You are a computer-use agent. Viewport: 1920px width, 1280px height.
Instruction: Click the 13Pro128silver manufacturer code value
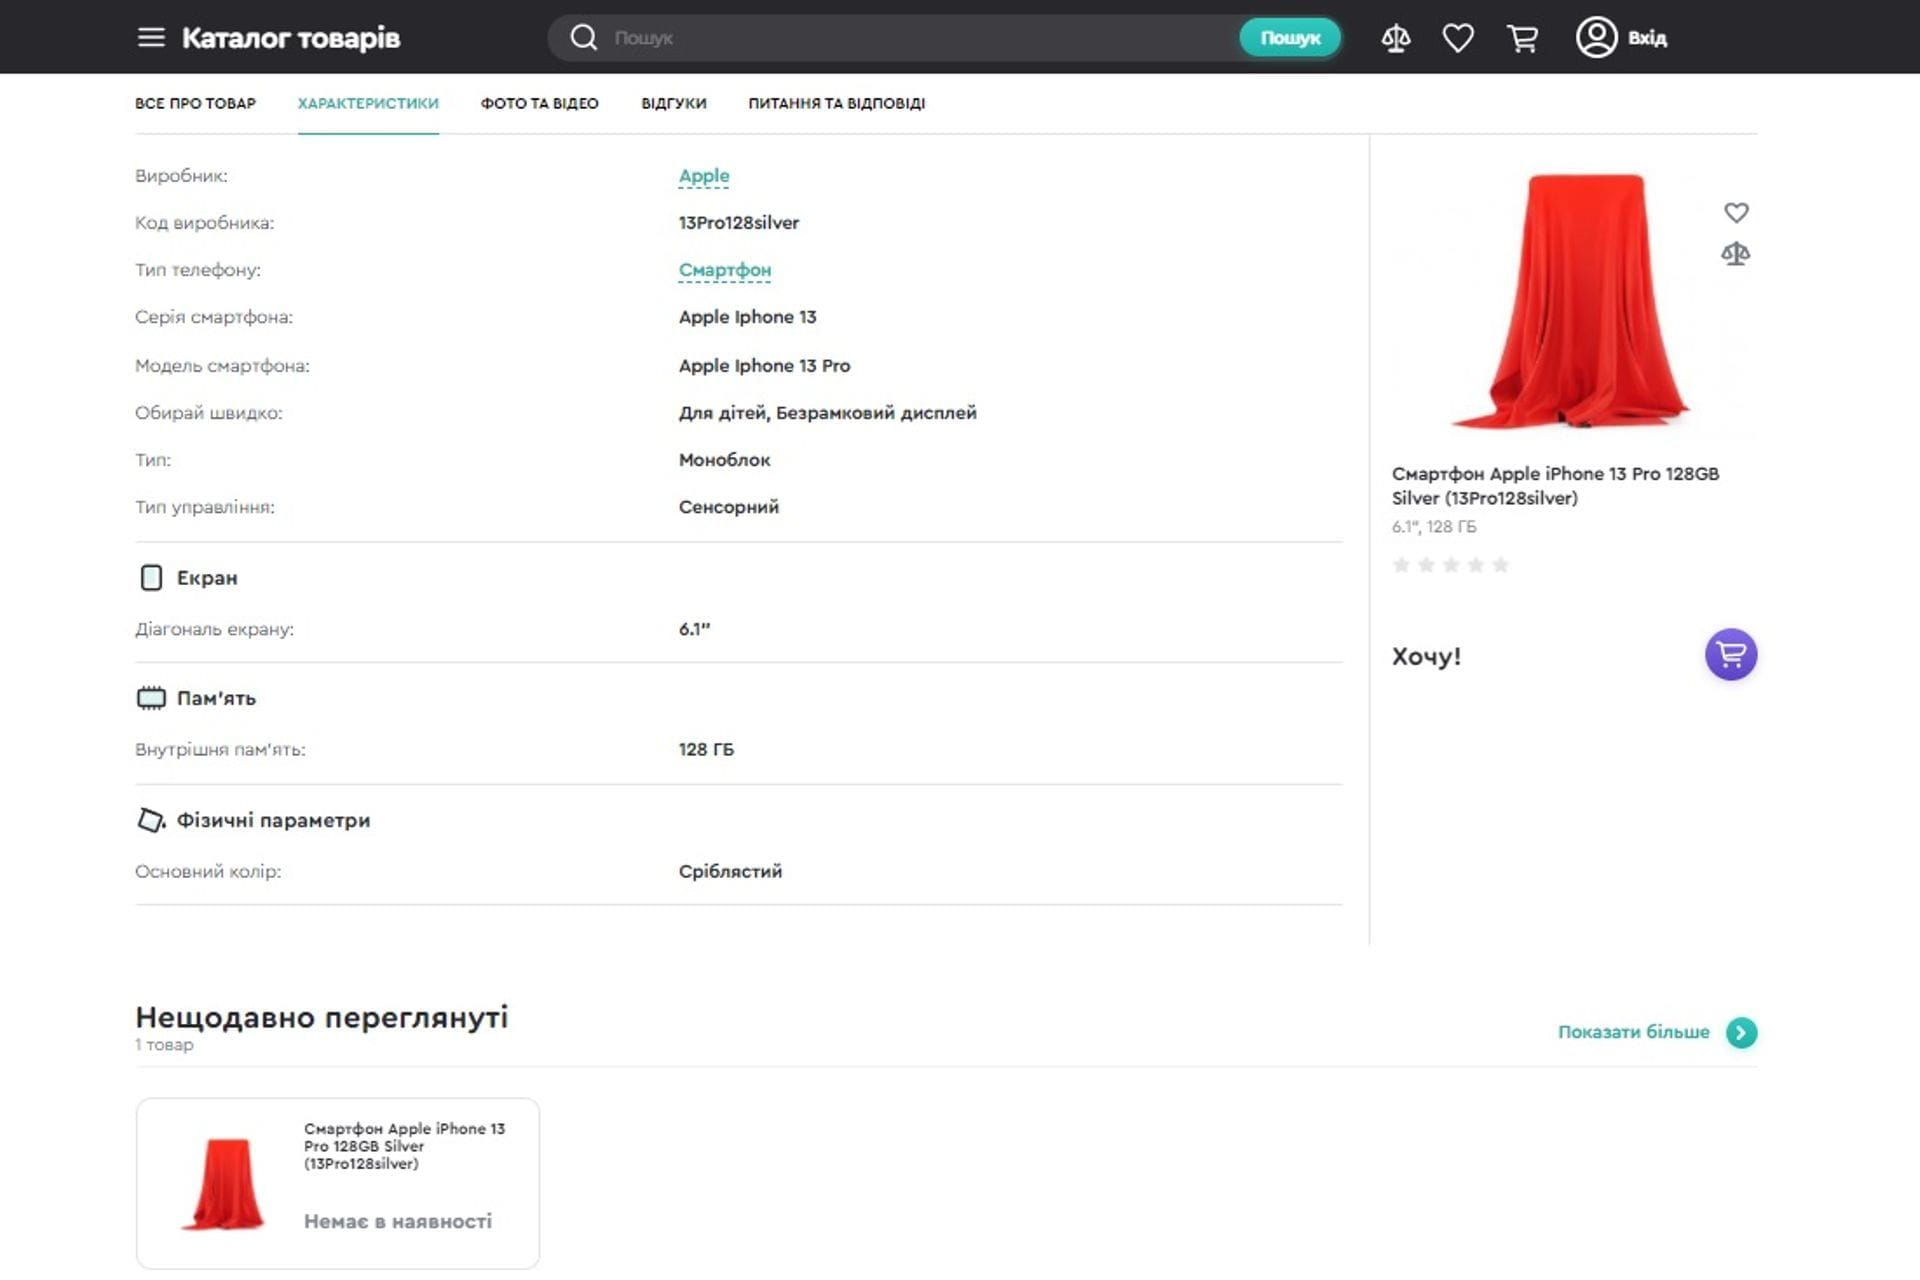[739, 223]
